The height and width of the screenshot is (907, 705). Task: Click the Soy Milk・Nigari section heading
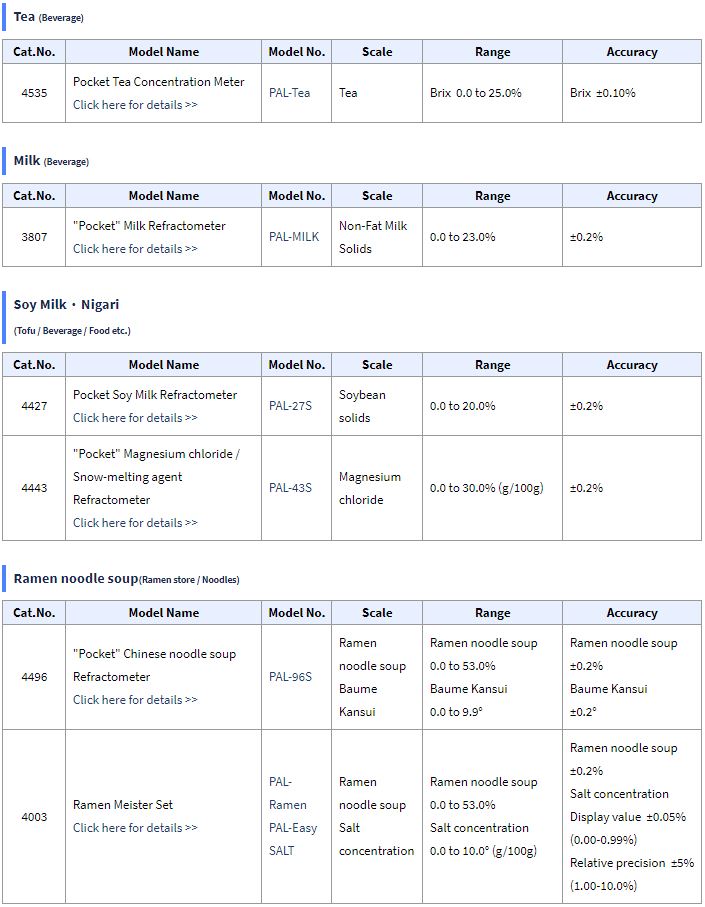point(67,305)
